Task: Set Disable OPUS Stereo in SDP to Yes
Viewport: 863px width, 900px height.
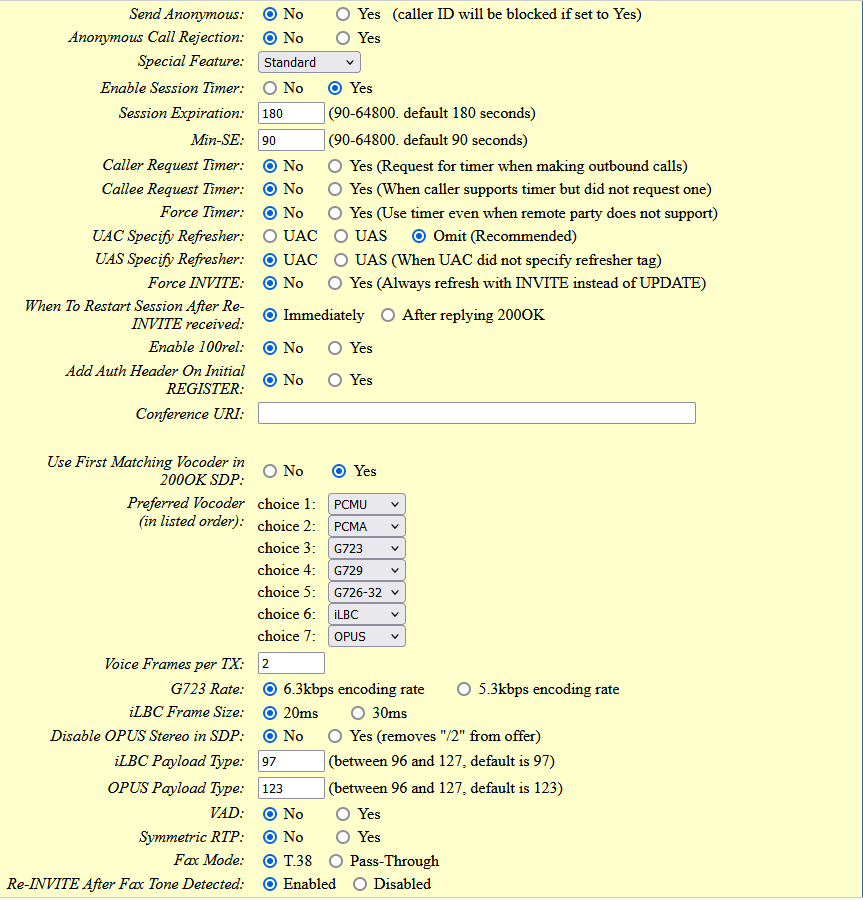Action: pyautogui.click(x=335, y=736)
